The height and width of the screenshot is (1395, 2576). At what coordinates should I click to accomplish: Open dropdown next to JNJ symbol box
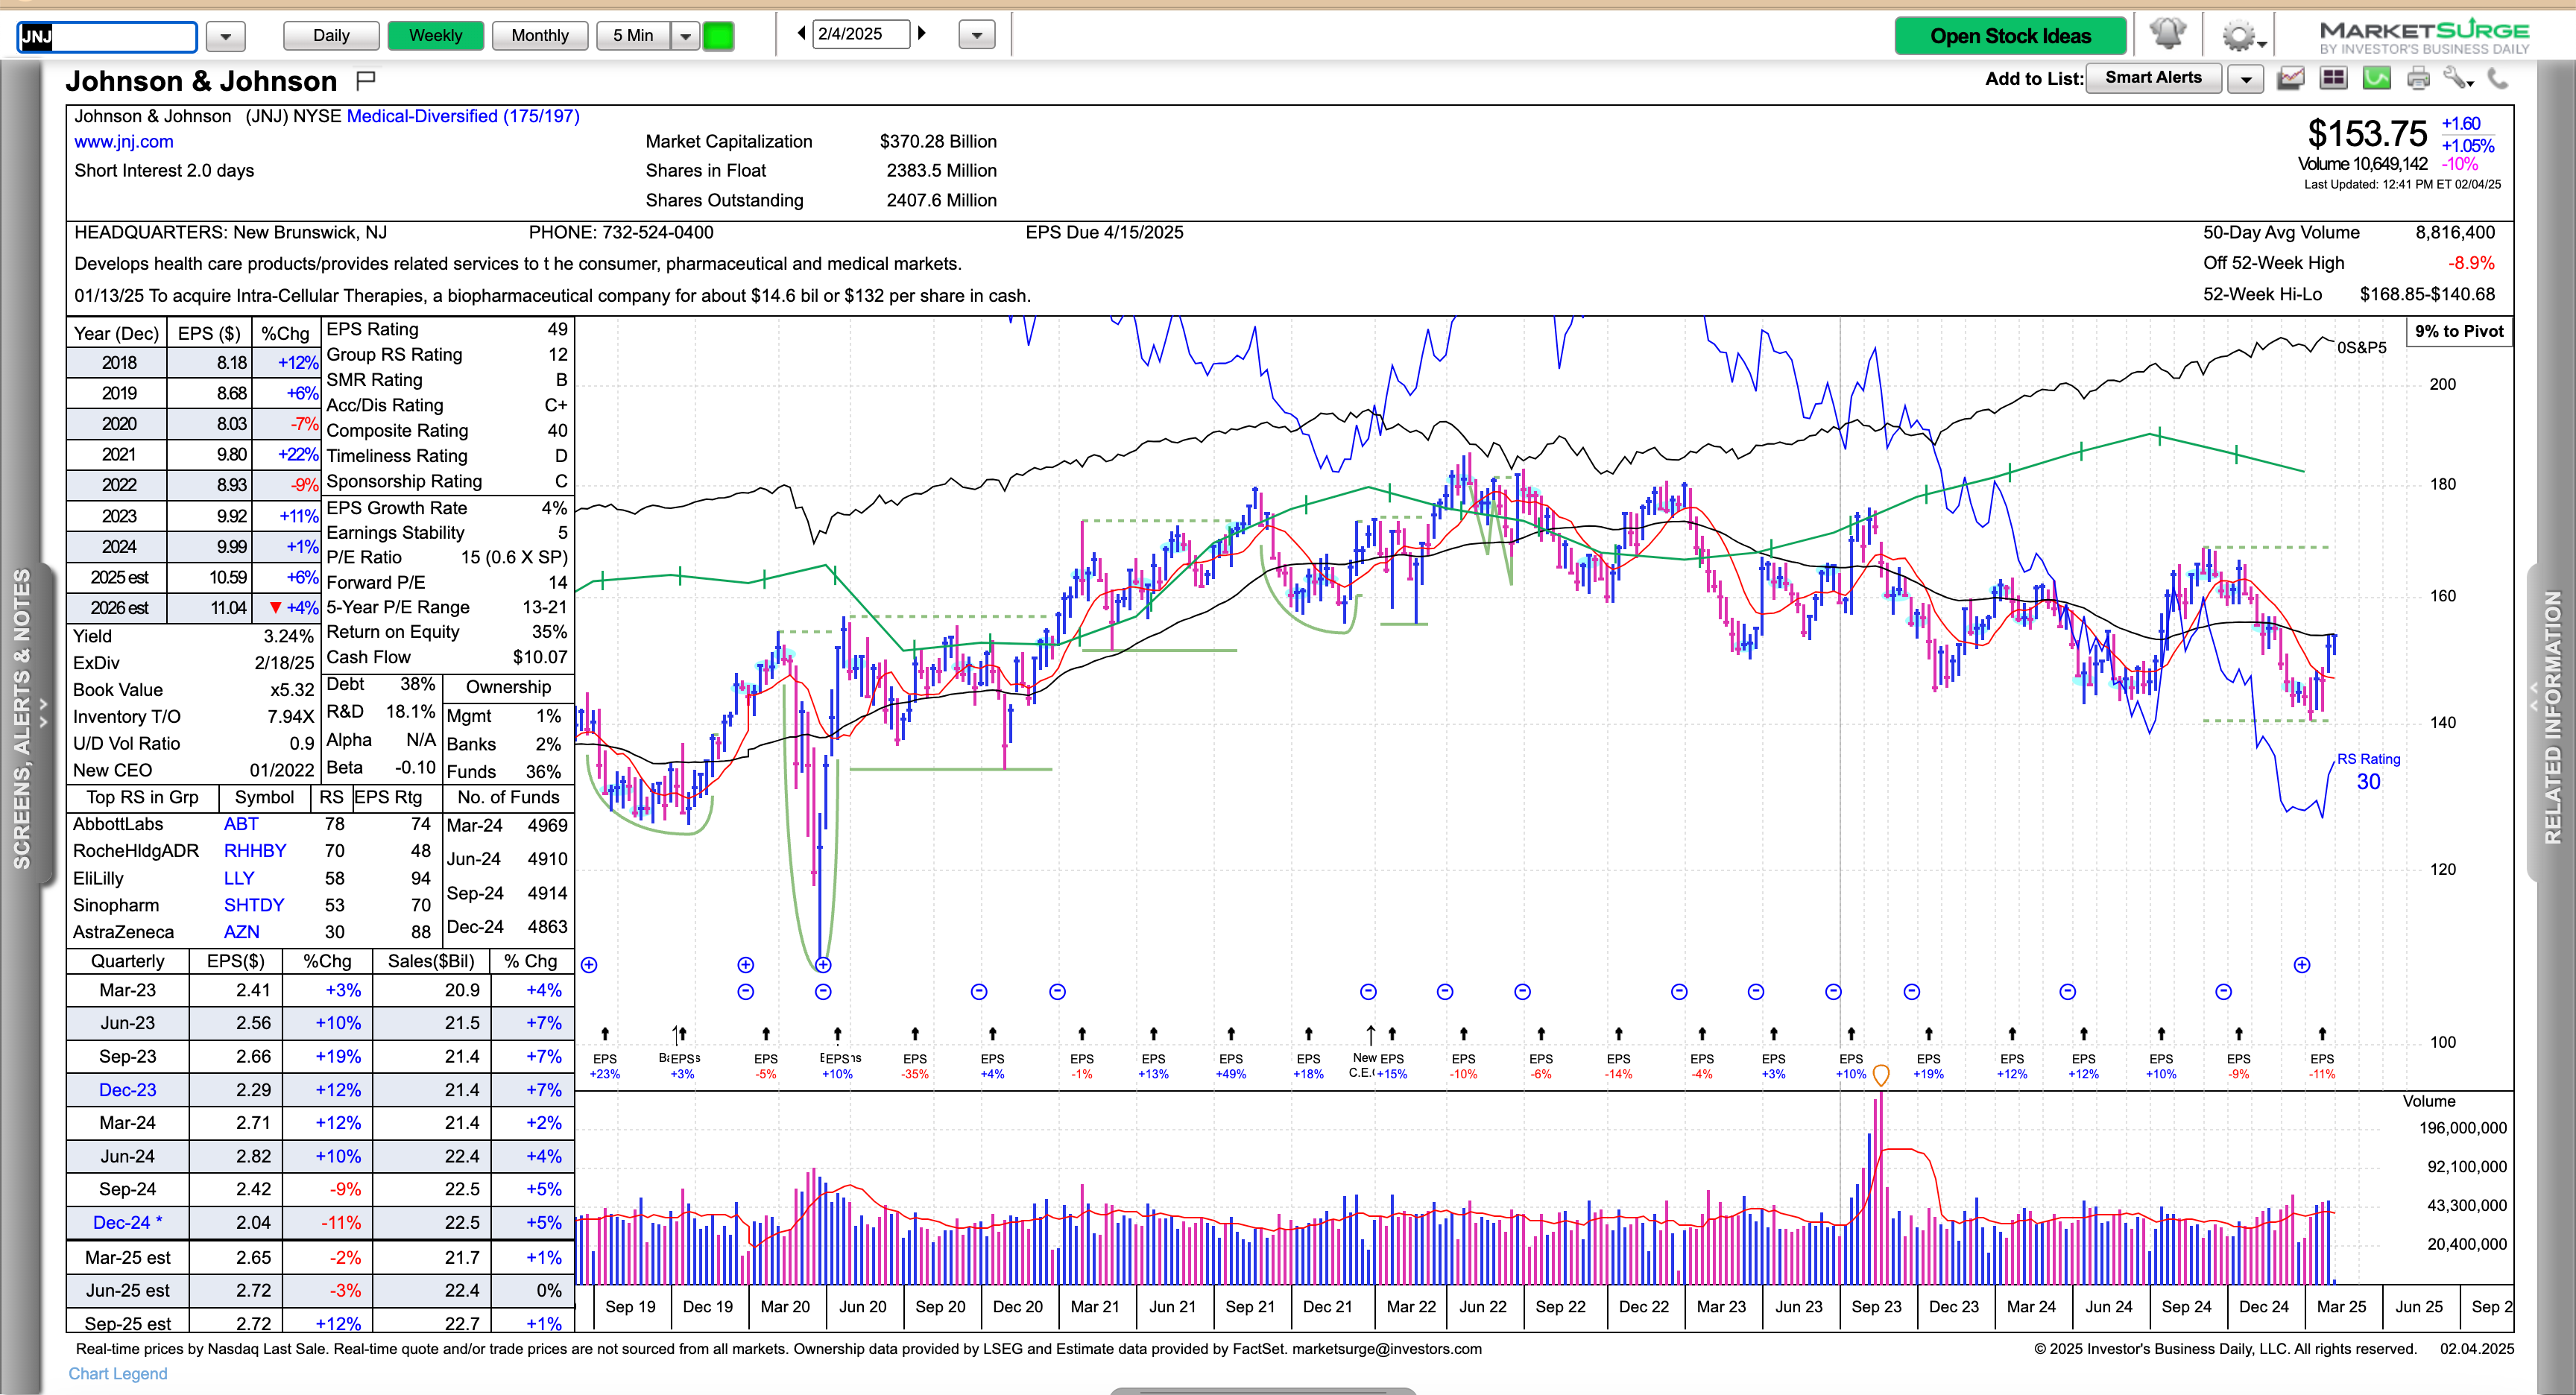(x=225, y=37)
